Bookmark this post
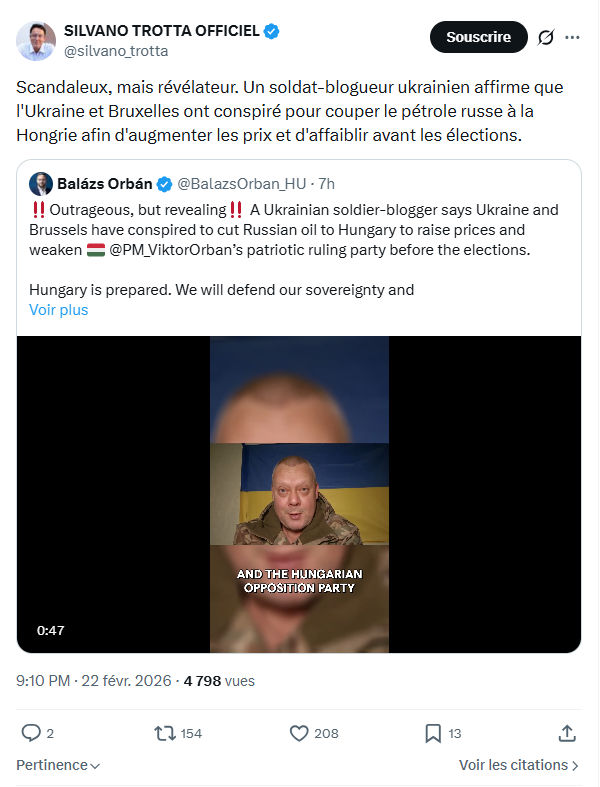Viewport: 600px width, 787px height. (433, 733)
